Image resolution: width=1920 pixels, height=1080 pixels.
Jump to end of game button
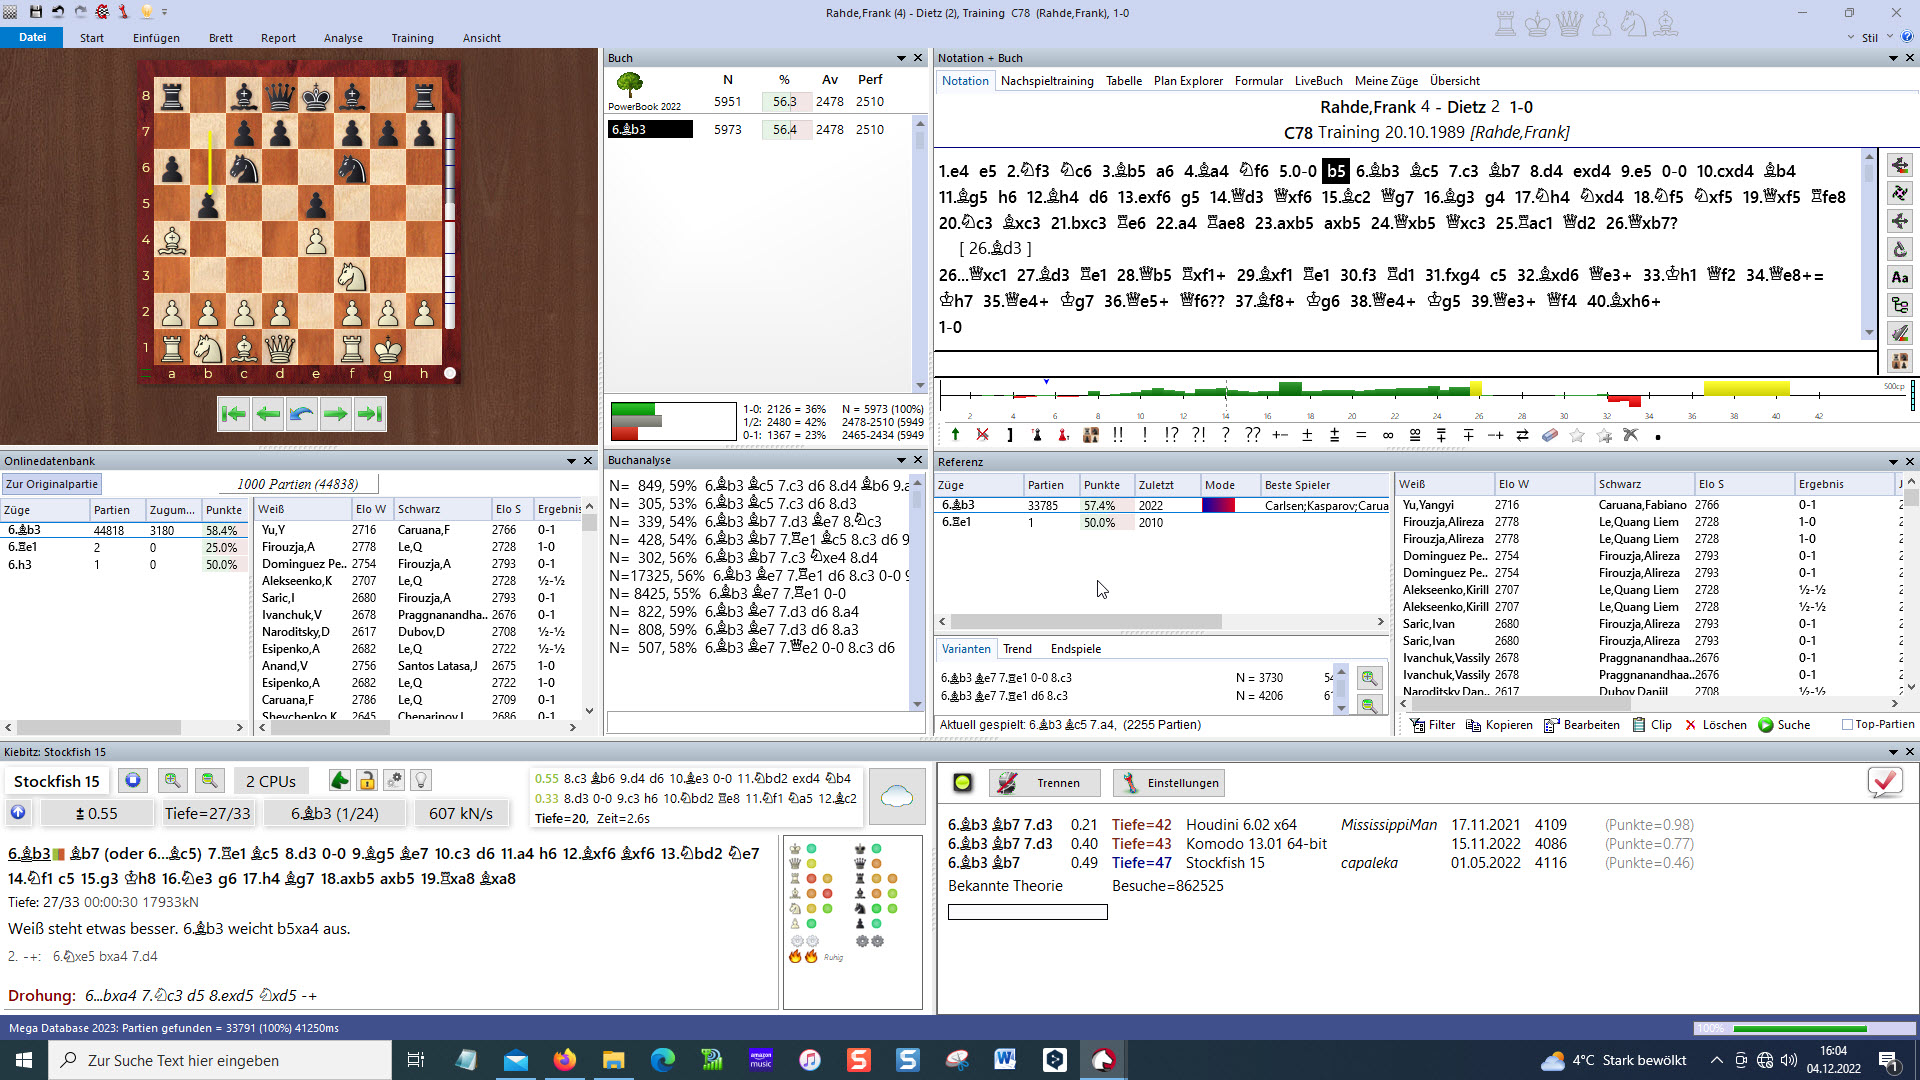(369, 414)
